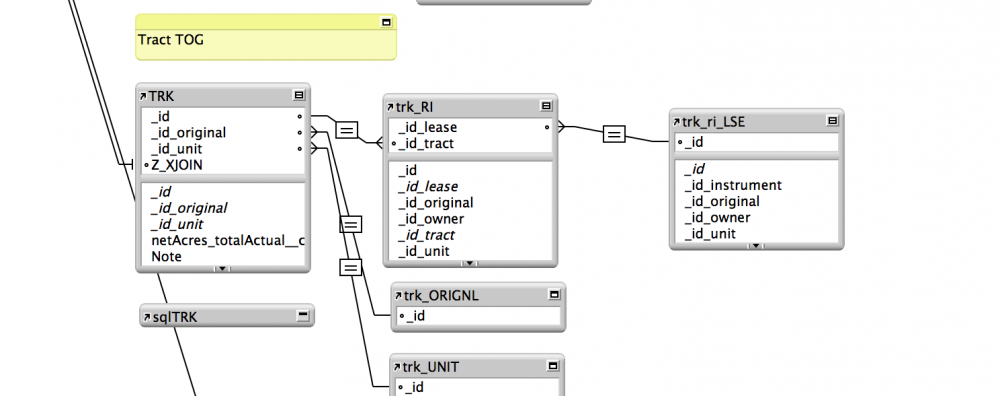Image resolution: width=1000 pixels, height=396 pixels.
Task: Collapse the Tract TOG note
Action: (386, 22)
